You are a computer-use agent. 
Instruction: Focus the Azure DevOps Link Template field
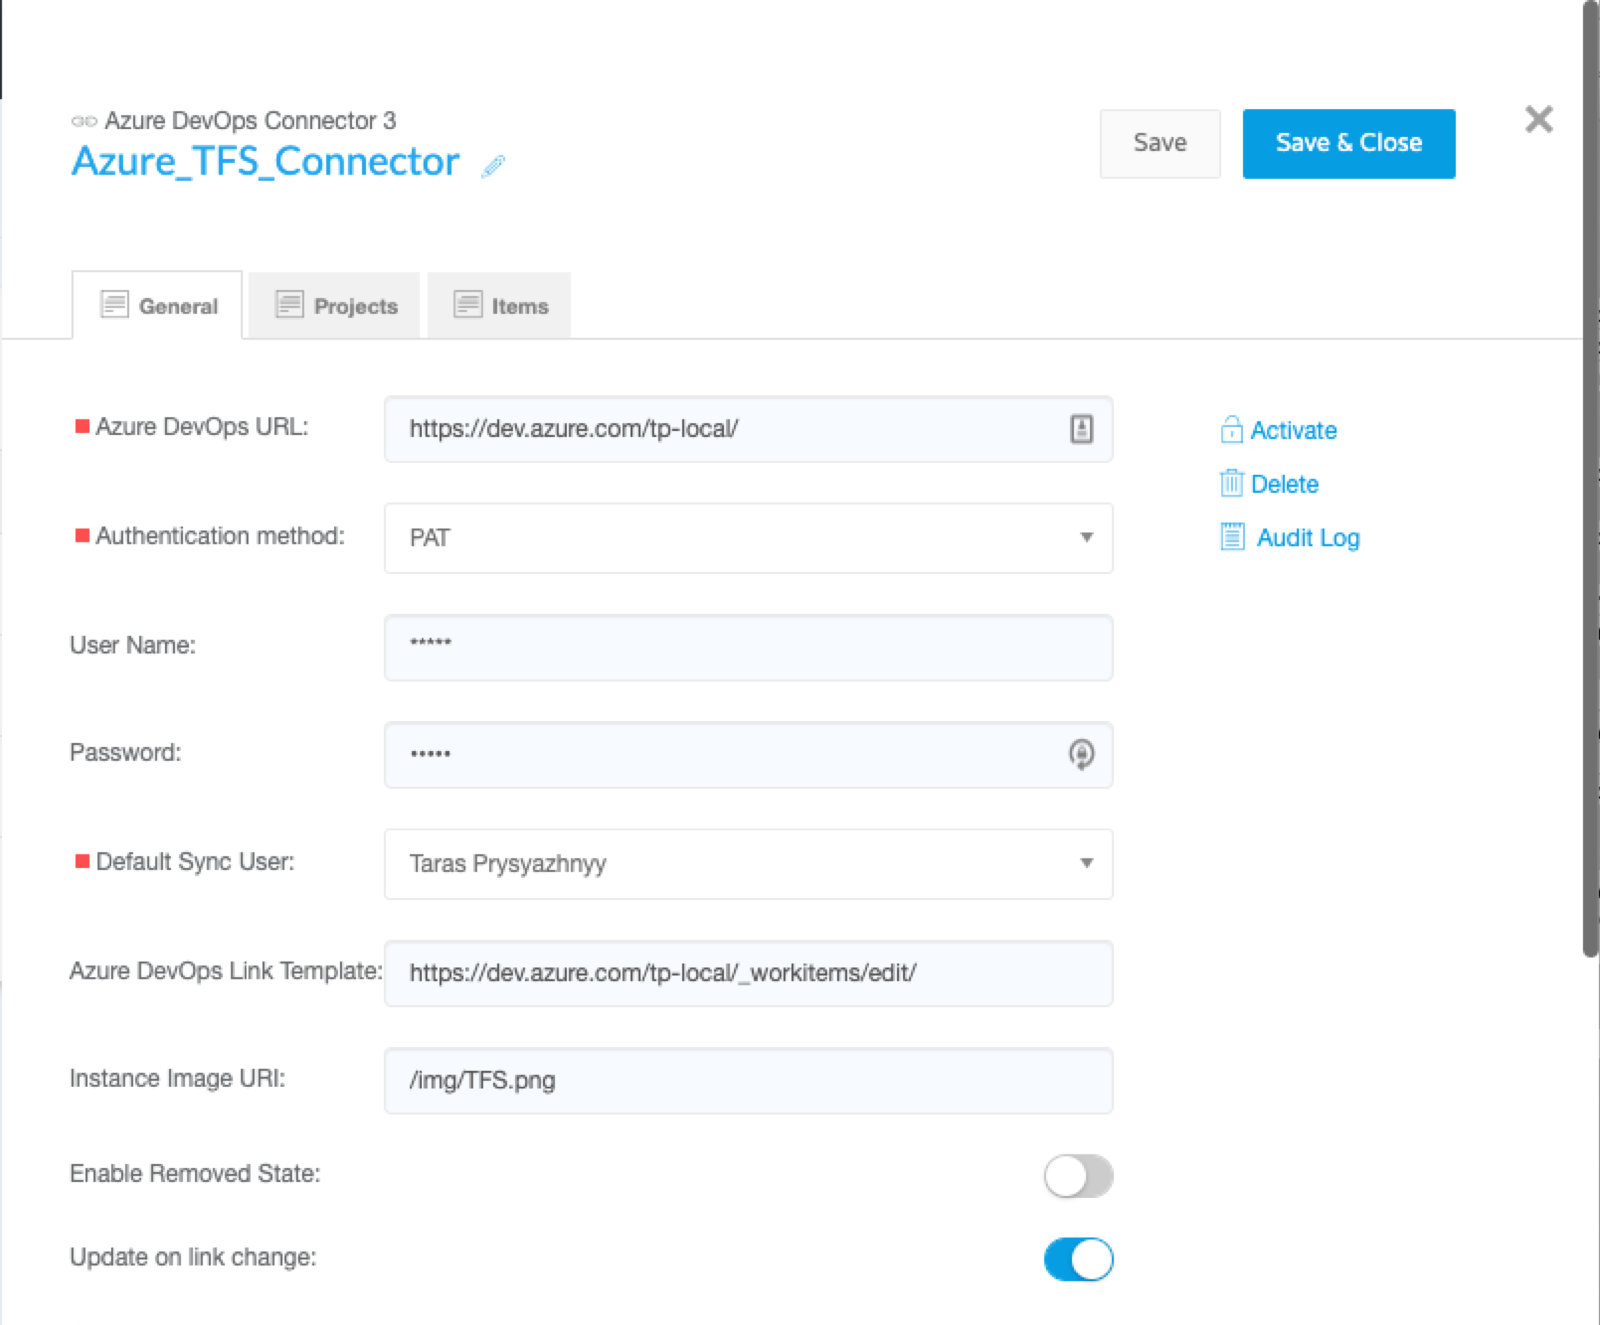(x=748, y=973)
